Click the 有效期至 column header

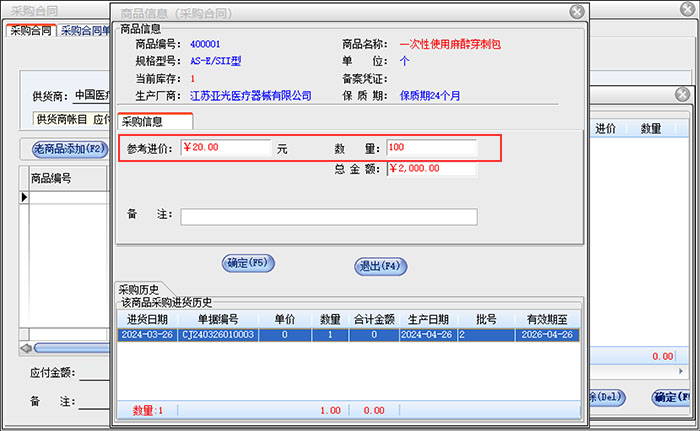point(549,319)
